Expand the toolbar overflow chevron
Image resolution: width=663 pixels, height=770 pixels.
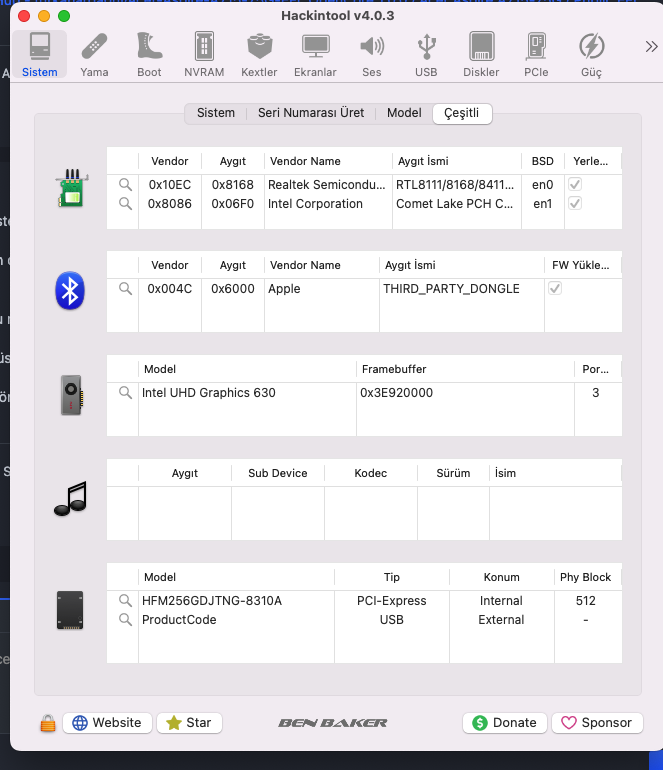click(651, 46)
